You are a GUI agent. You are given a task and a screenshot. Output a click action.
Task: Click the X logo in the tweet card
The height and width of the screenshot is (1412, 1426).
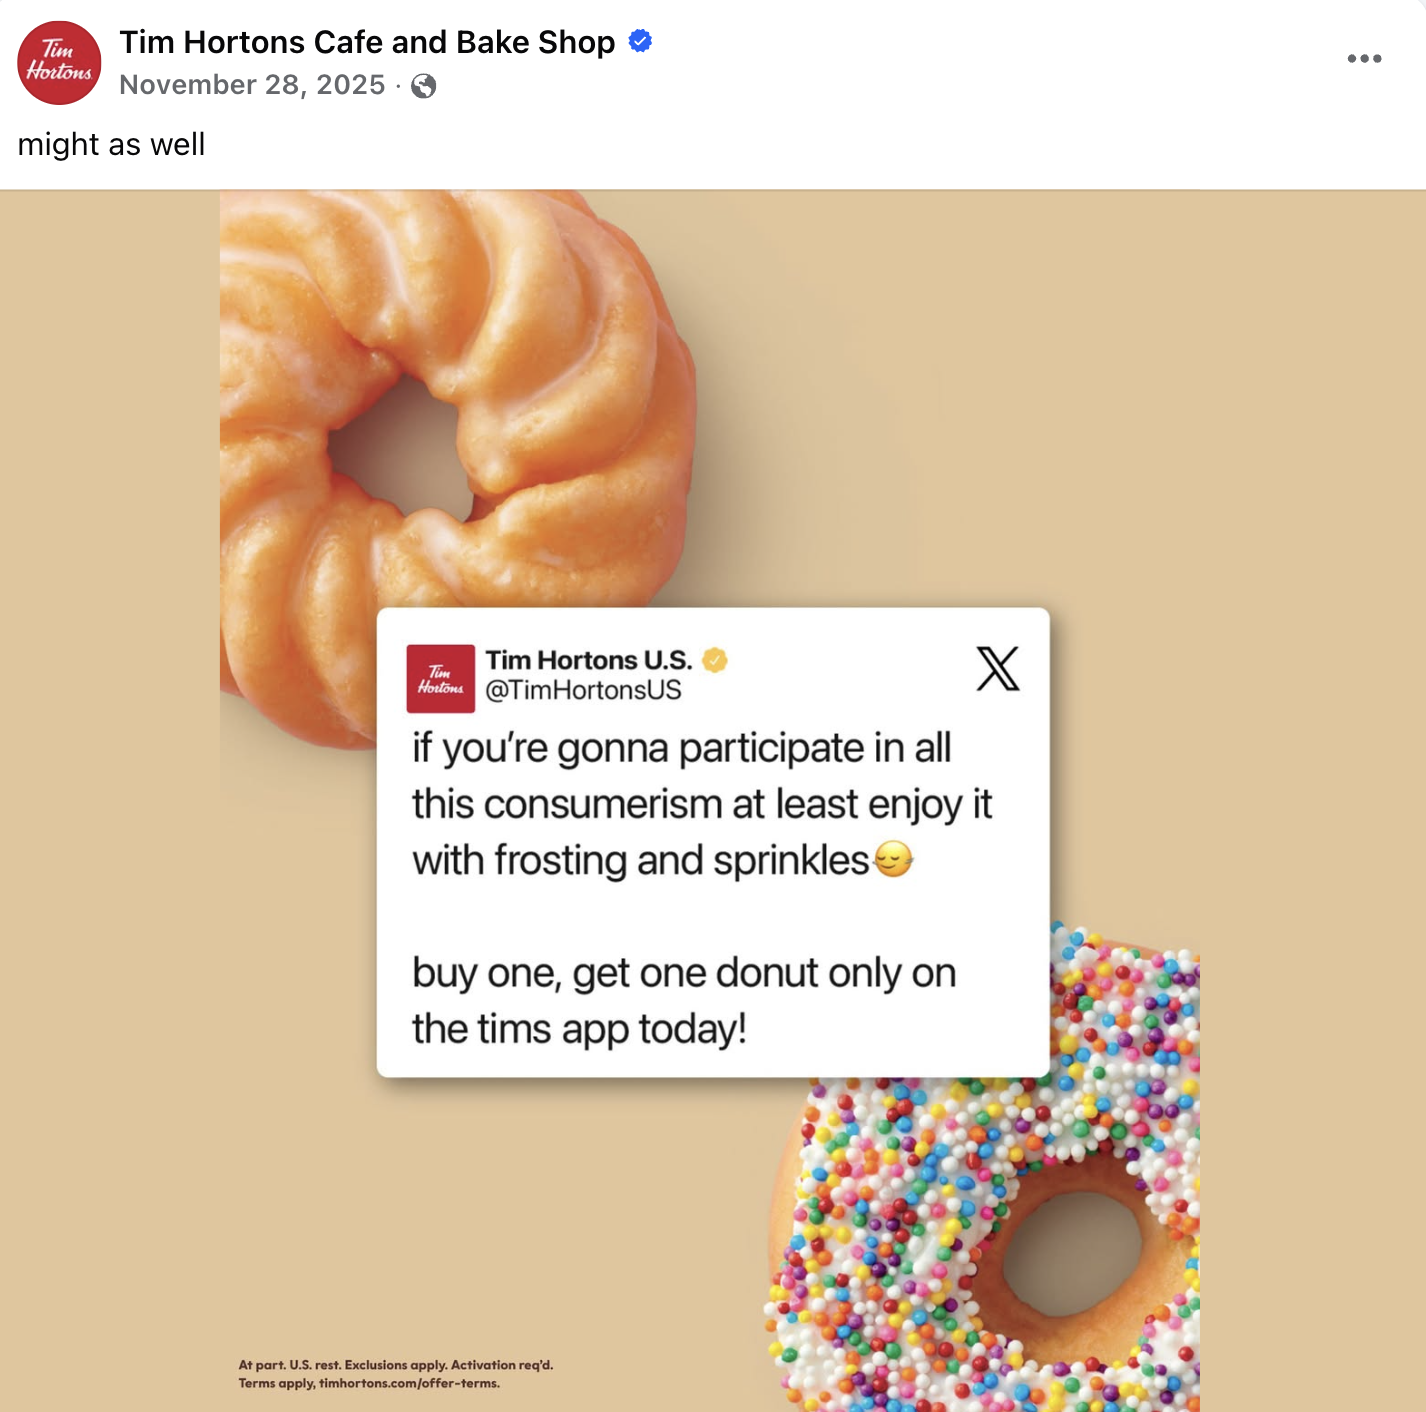point(997,669)
